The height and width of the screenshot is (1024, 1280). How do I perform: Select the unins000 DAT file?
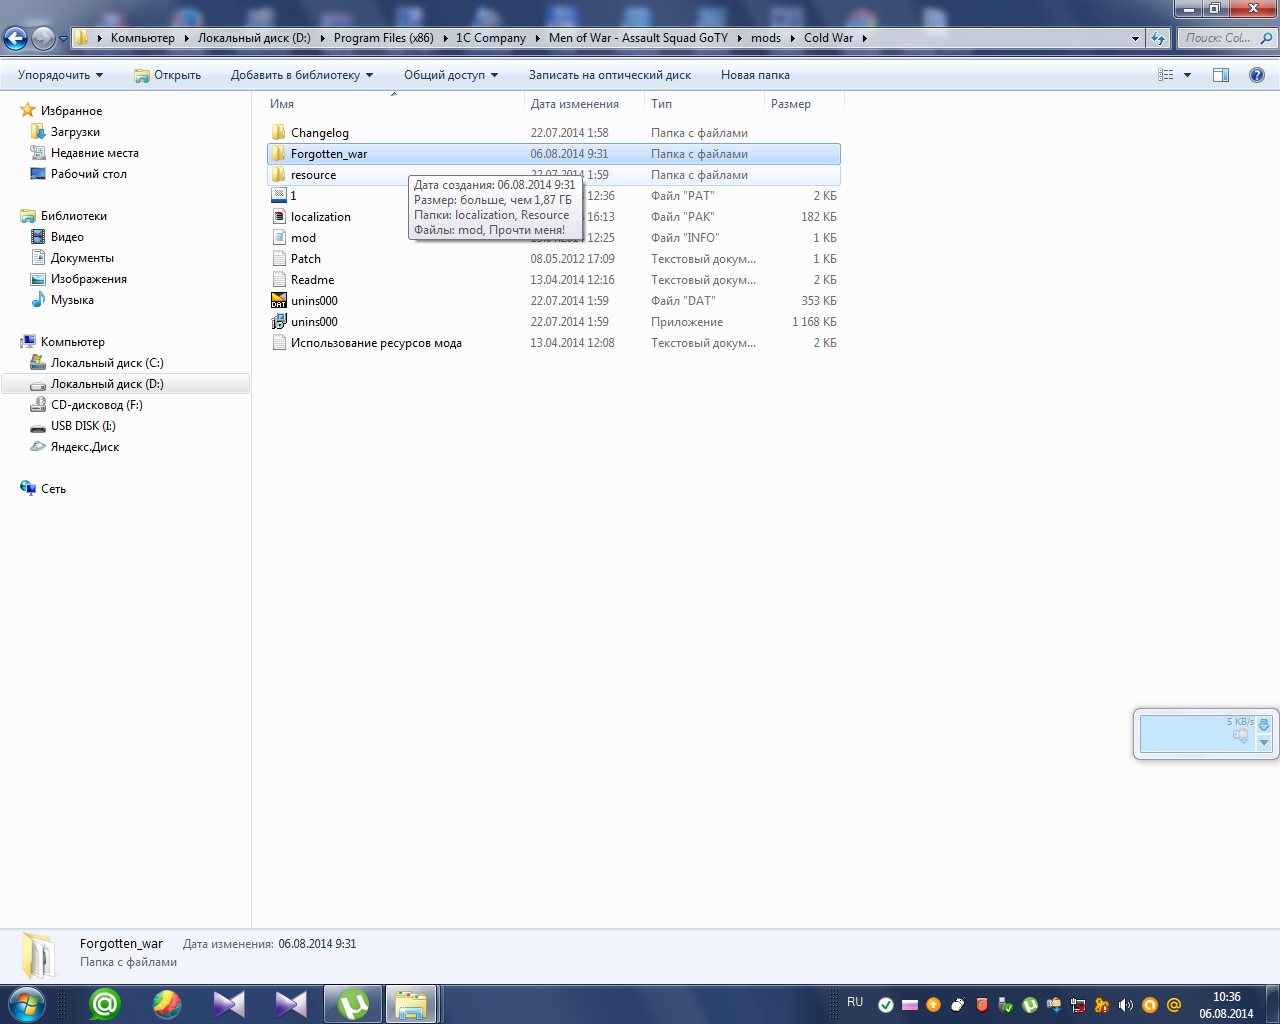555,301
